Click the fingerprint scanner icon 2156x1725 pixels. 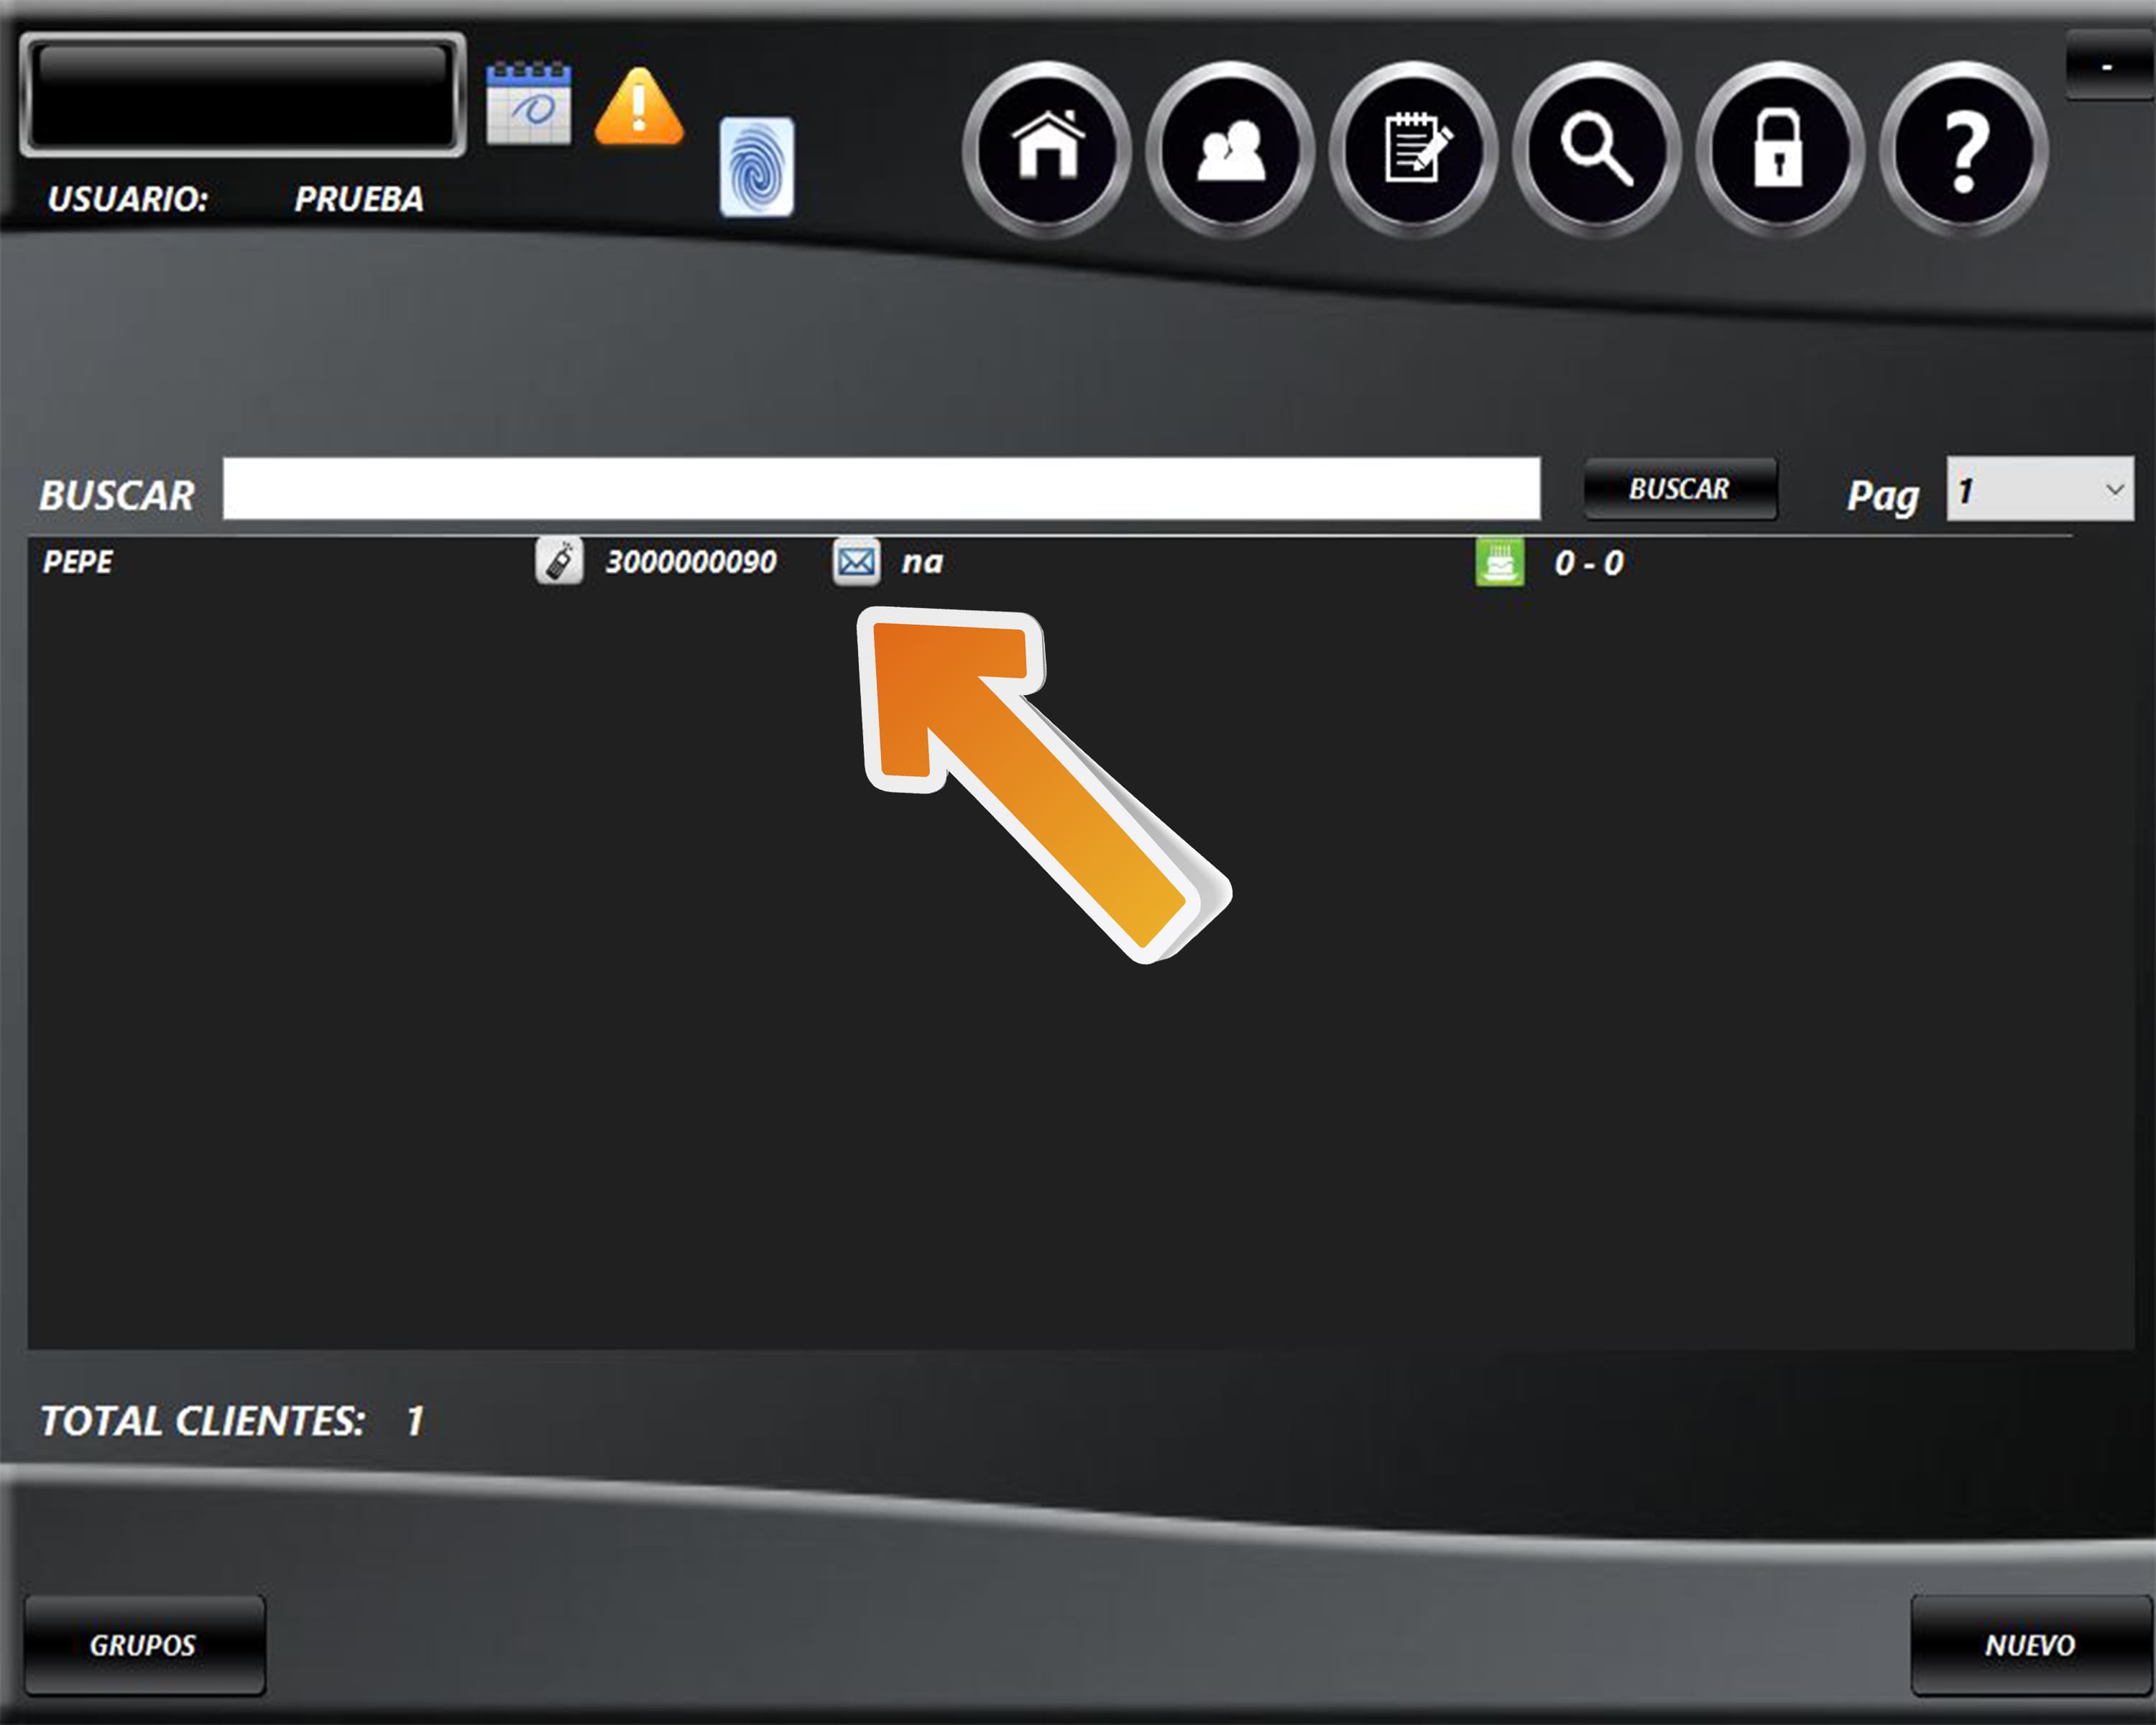pos(756,167)
